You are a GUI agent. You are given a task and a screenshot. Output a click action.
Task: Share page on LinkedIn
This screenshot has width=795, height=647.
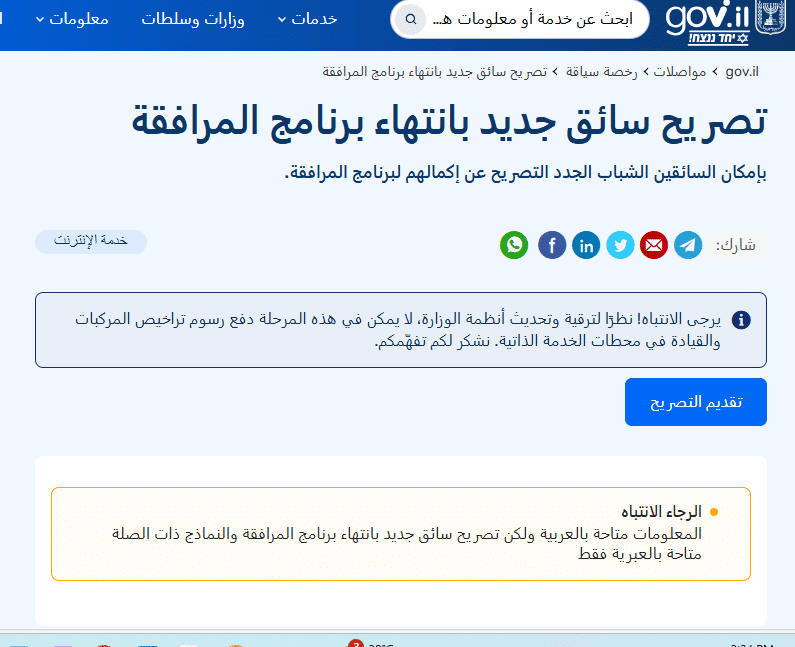point(586,245)
